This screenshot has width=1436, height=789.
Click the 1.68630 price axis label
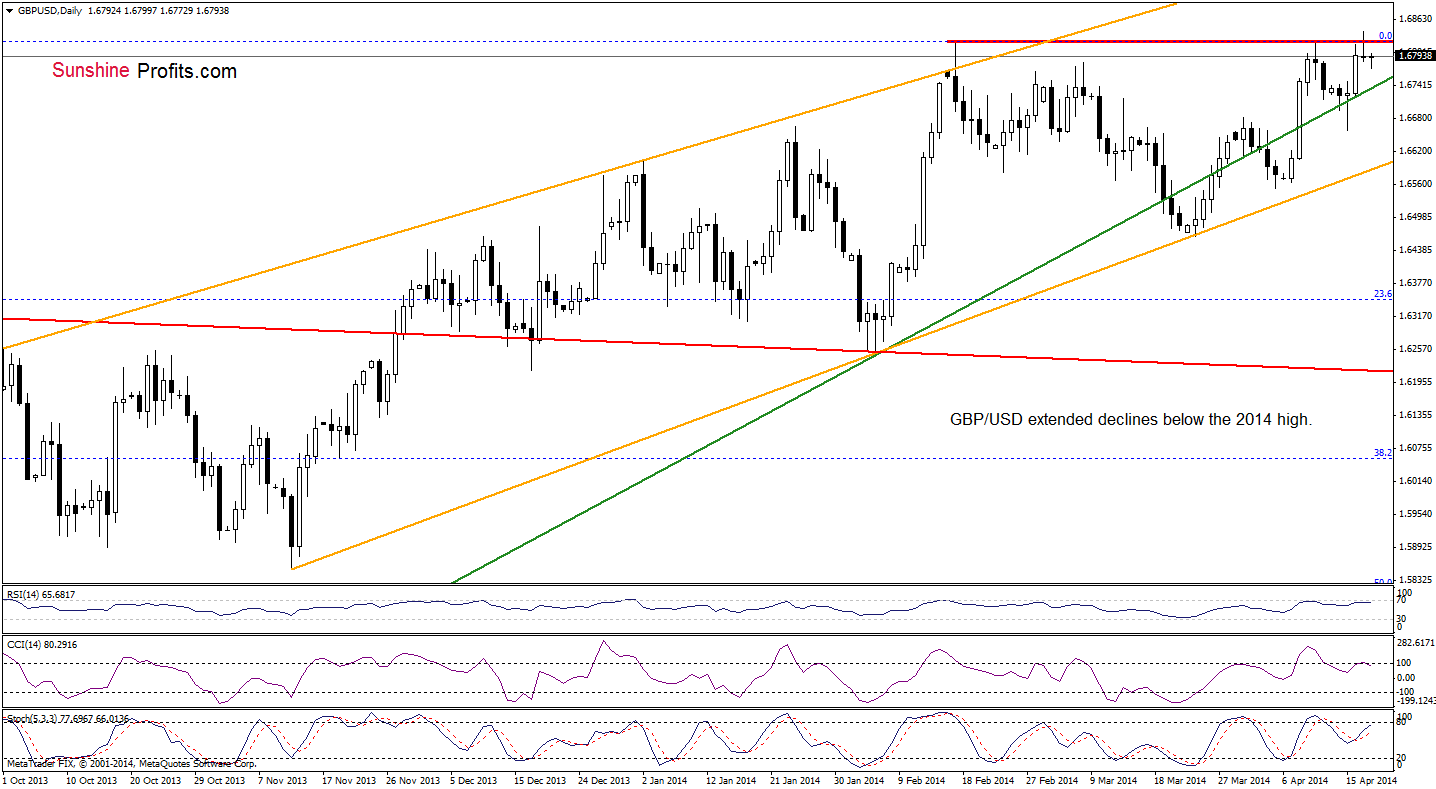(1416, 19)
